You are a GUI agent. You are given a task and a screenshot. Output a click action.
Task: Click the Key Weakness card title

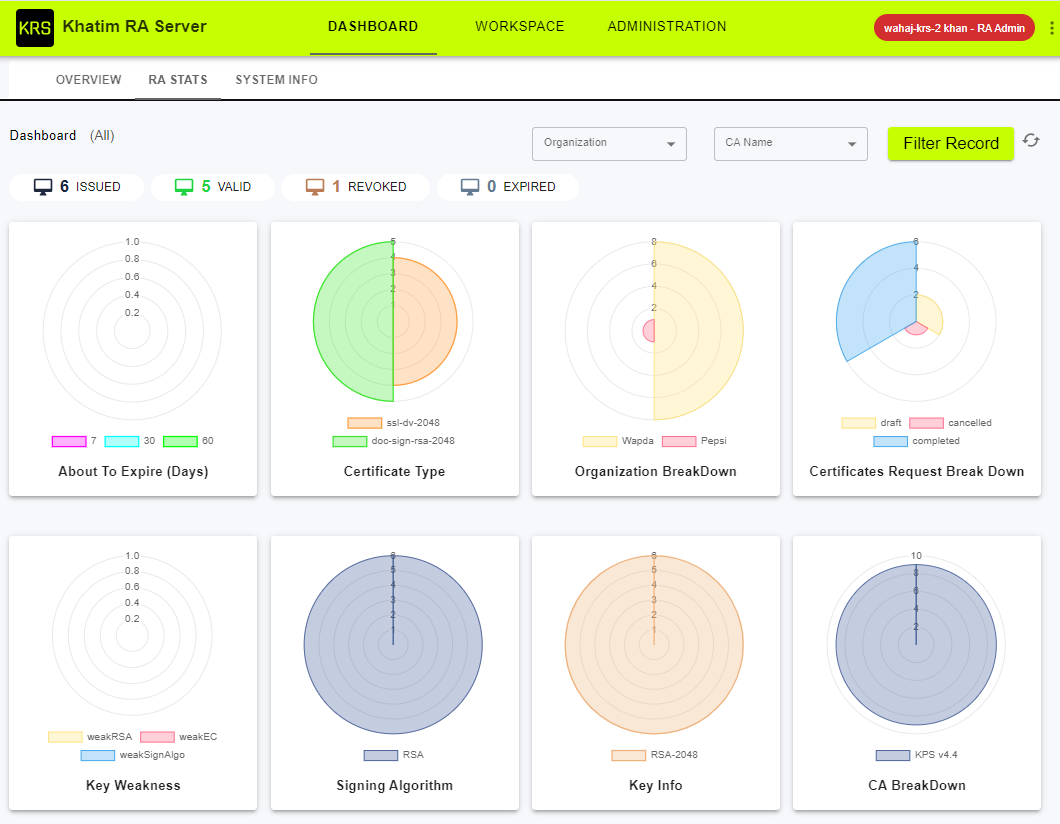pos(133,785)
